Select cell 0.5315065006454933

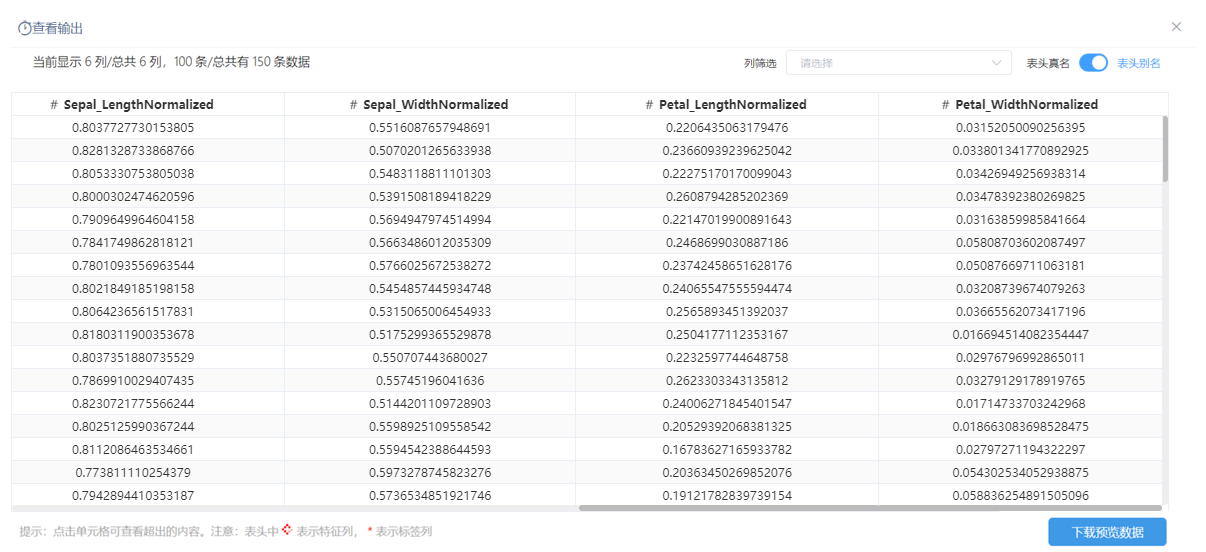pos(430,312)
